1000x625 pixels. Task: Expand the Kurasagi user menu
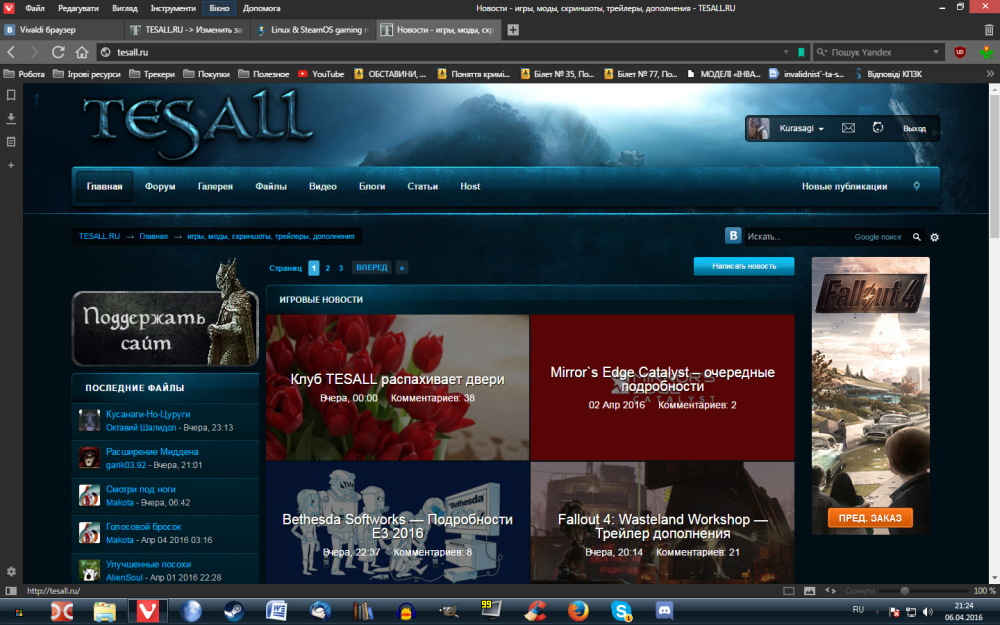click(801, 128)
